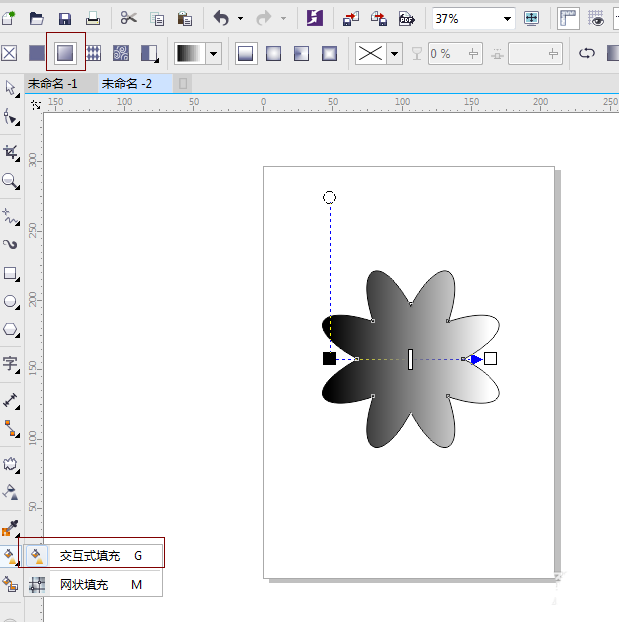Click the Export icon
The height and width of the screenshot is (622, 619).
click(x=379, y=19)
